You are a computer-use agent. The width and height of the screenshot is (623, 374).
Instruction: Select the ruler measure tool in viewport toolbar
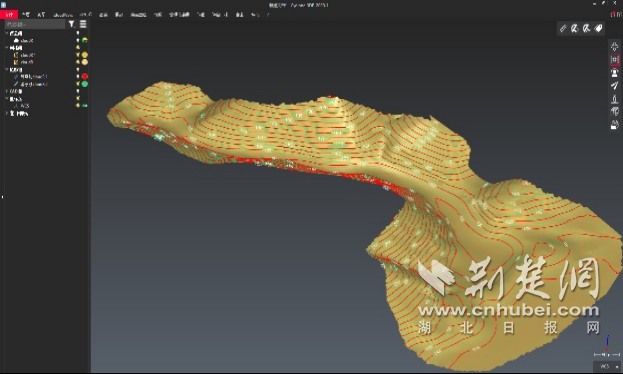coord(563,28)
